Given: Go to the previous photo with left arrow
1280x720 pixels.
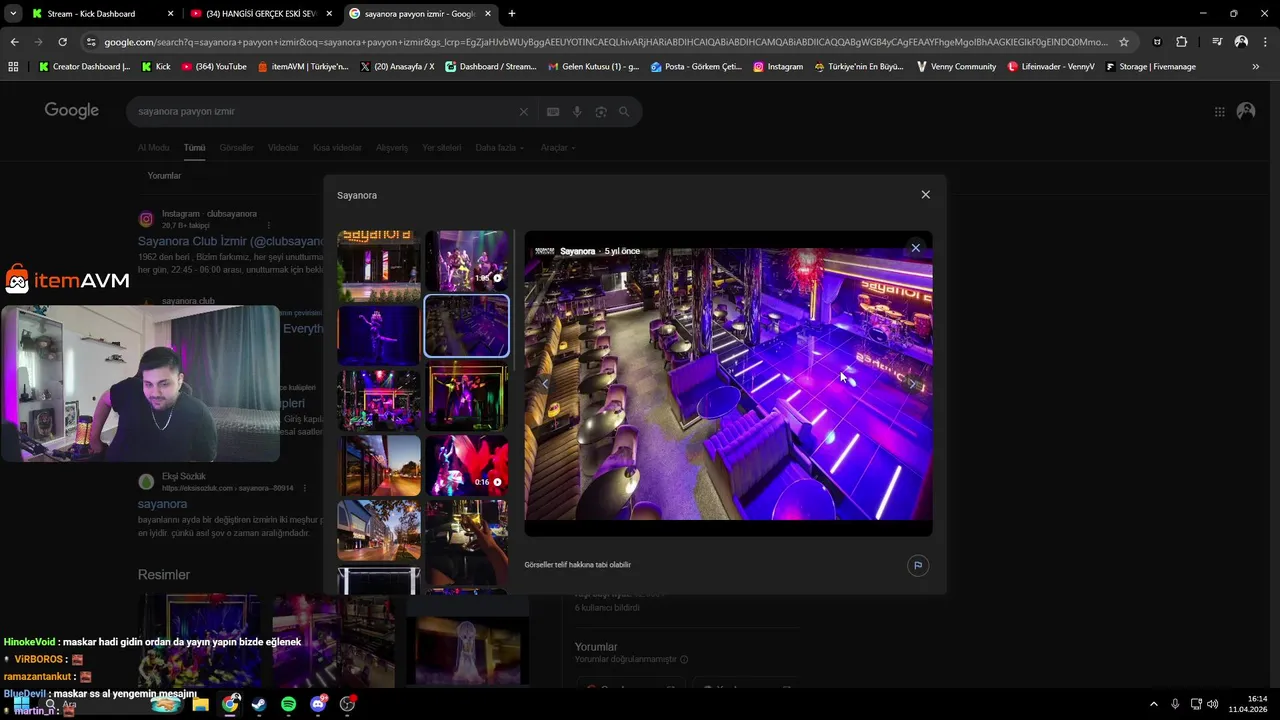Looking at the screenshot, I should click(x=545, y=384).
